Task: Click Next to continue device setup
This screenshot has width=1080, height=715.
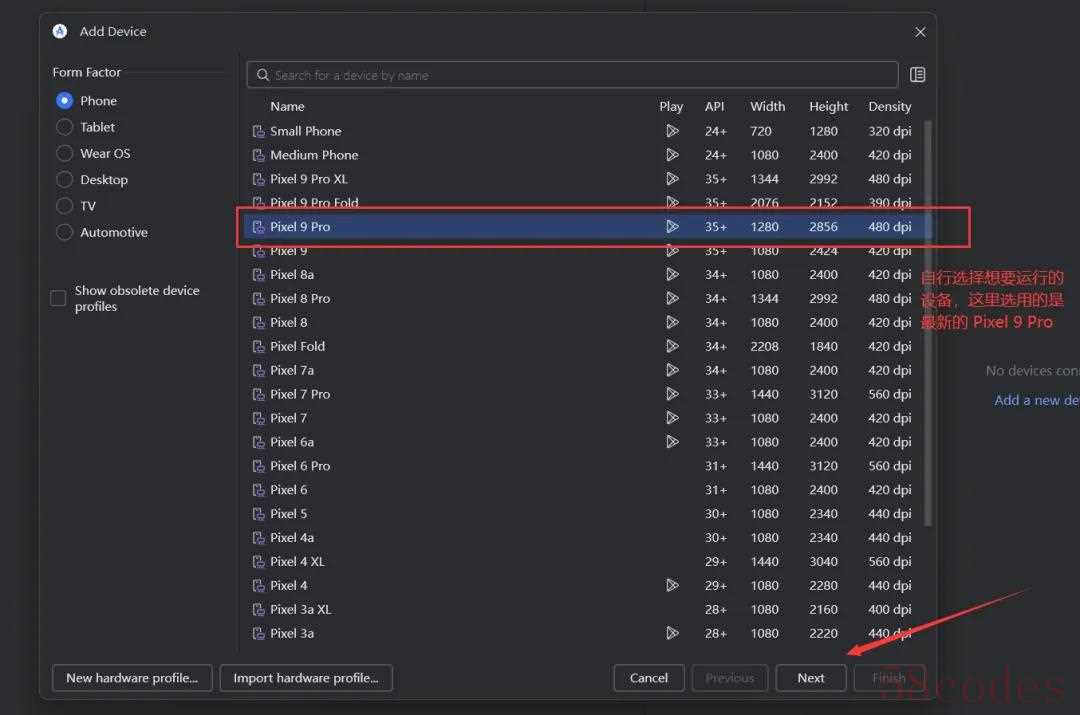Action: (811, 678)
